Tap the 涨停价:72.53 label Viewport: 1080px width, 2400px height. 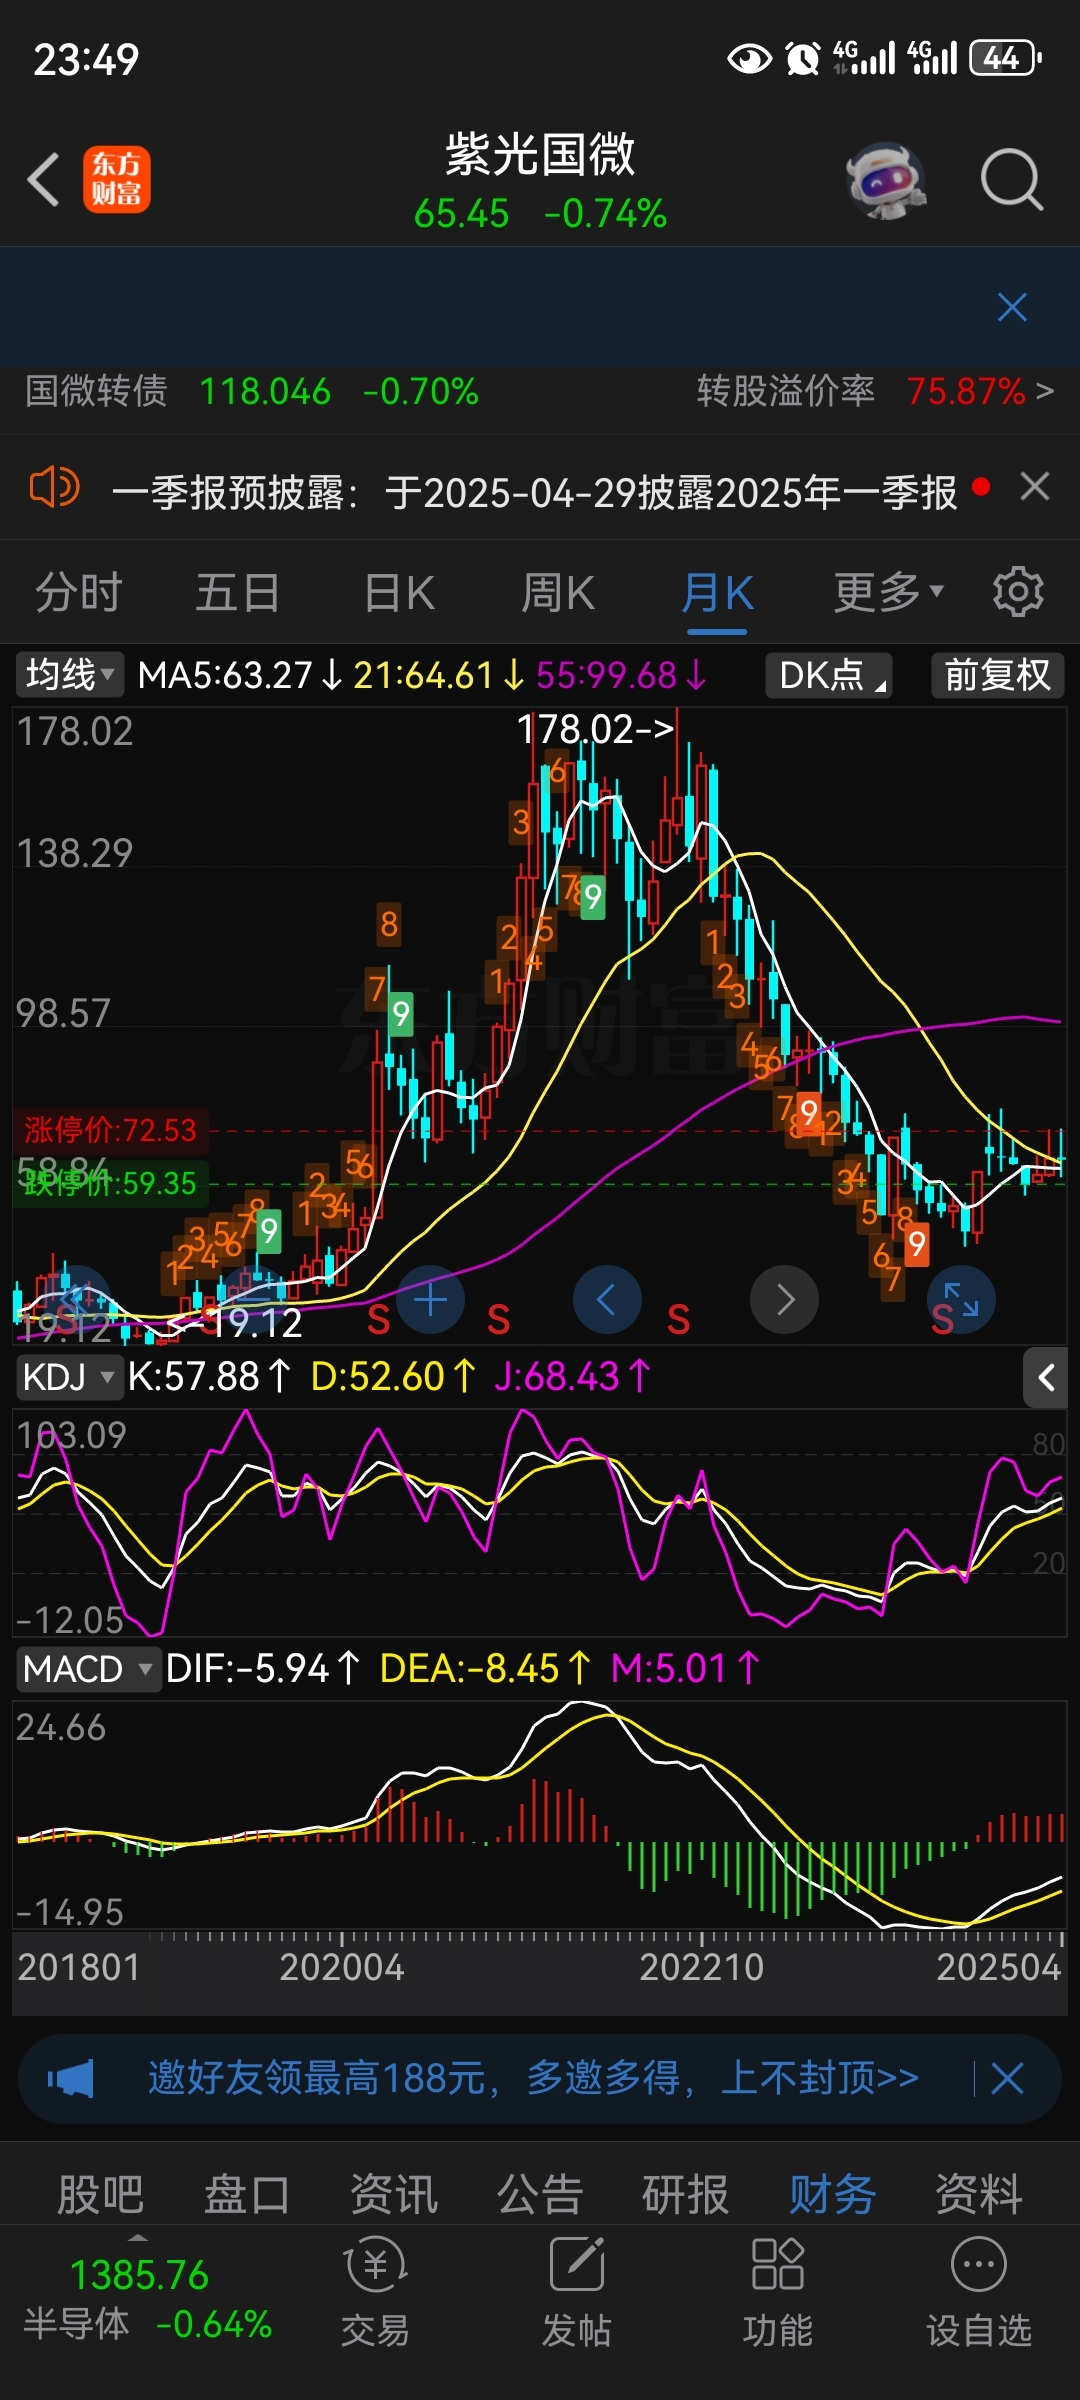point(110,1130)
